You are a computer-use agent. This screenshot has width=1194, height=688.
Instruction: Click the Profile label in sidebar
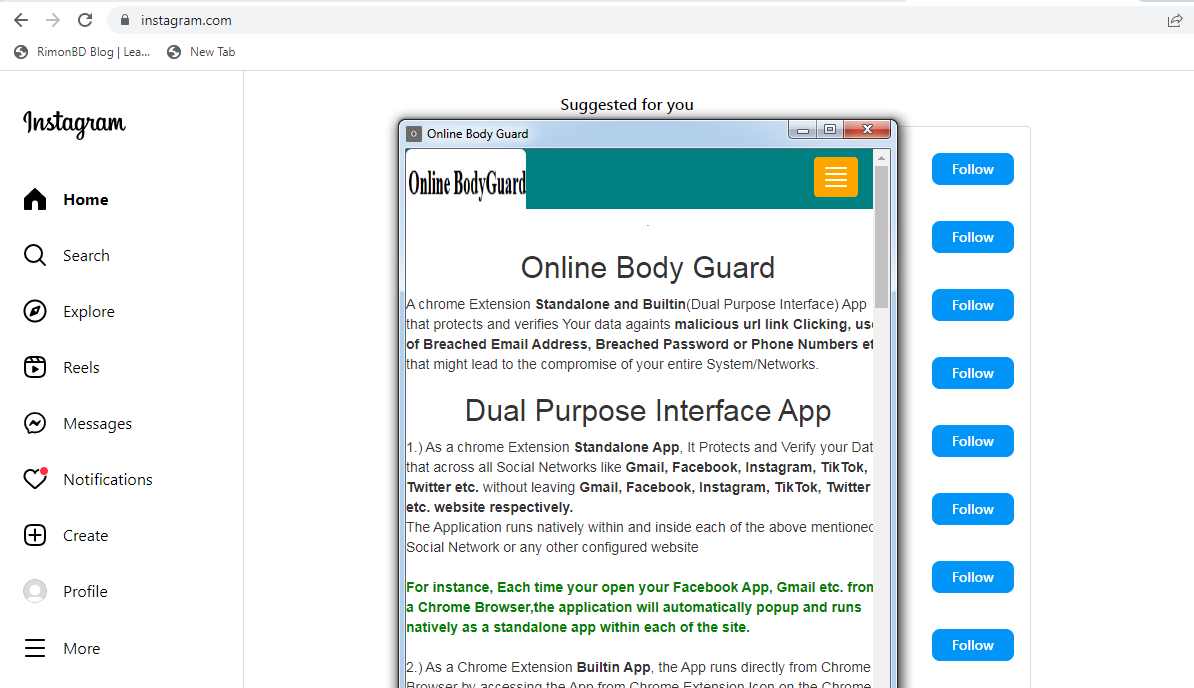click(x=85, y=591)
